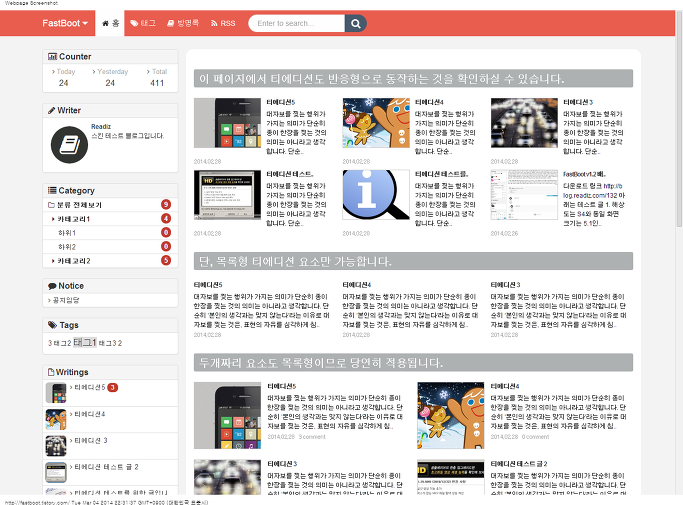This screenshot has height=505, width=683.
Task: Open the Readiz writer name link
Action: click(x=101, y=126)
